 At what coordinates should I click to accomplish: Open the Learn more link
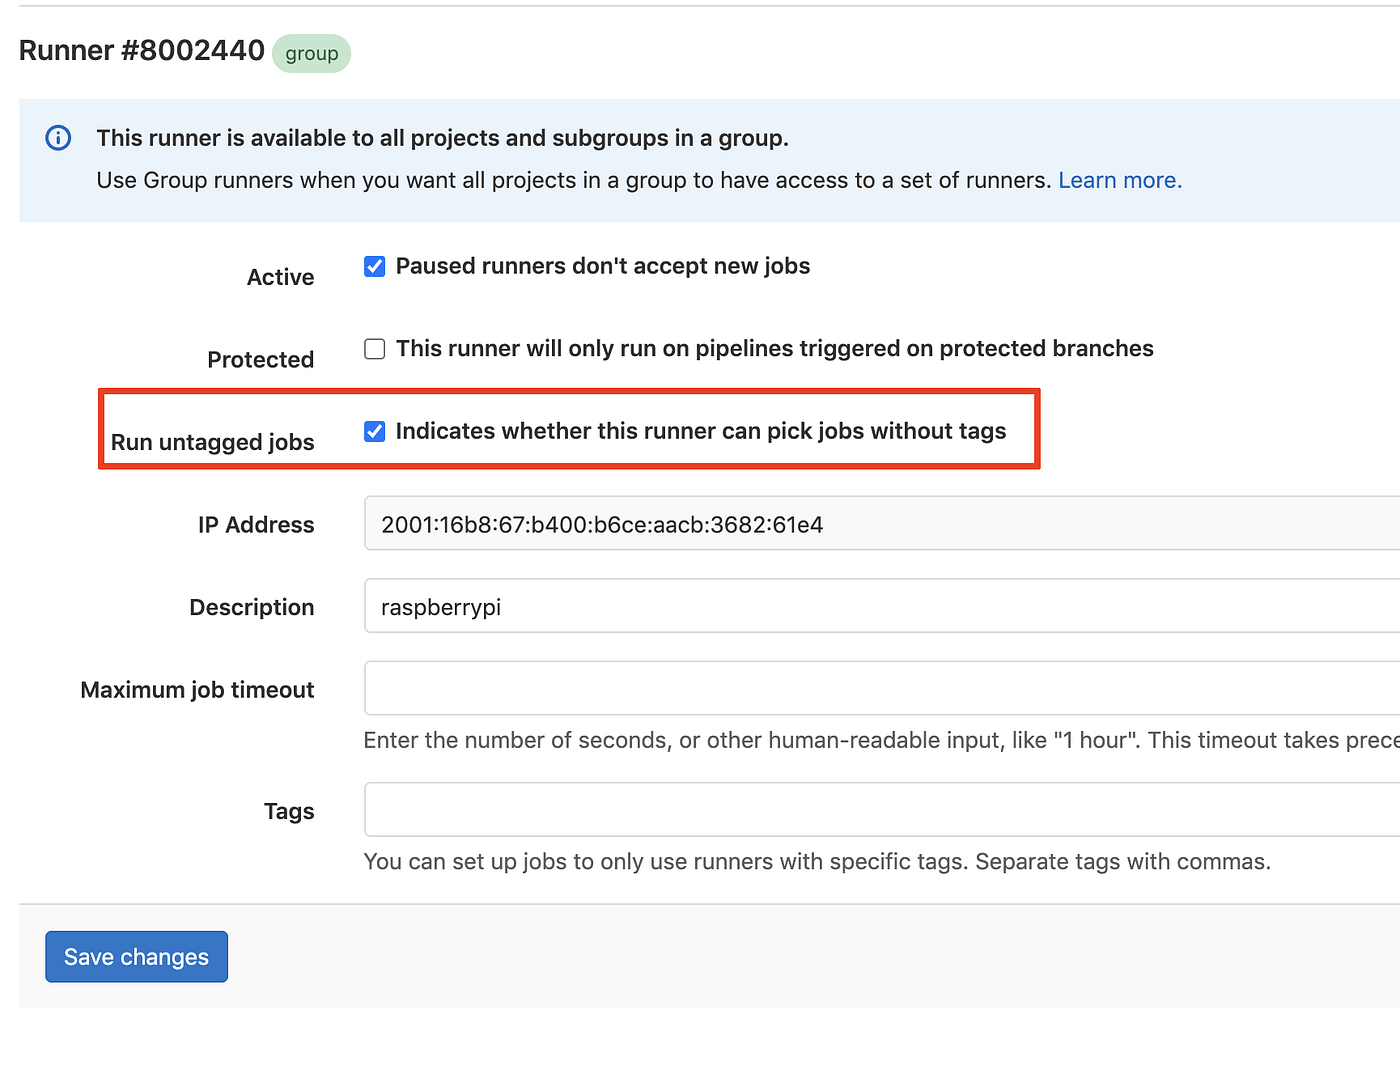(1118, 180)
